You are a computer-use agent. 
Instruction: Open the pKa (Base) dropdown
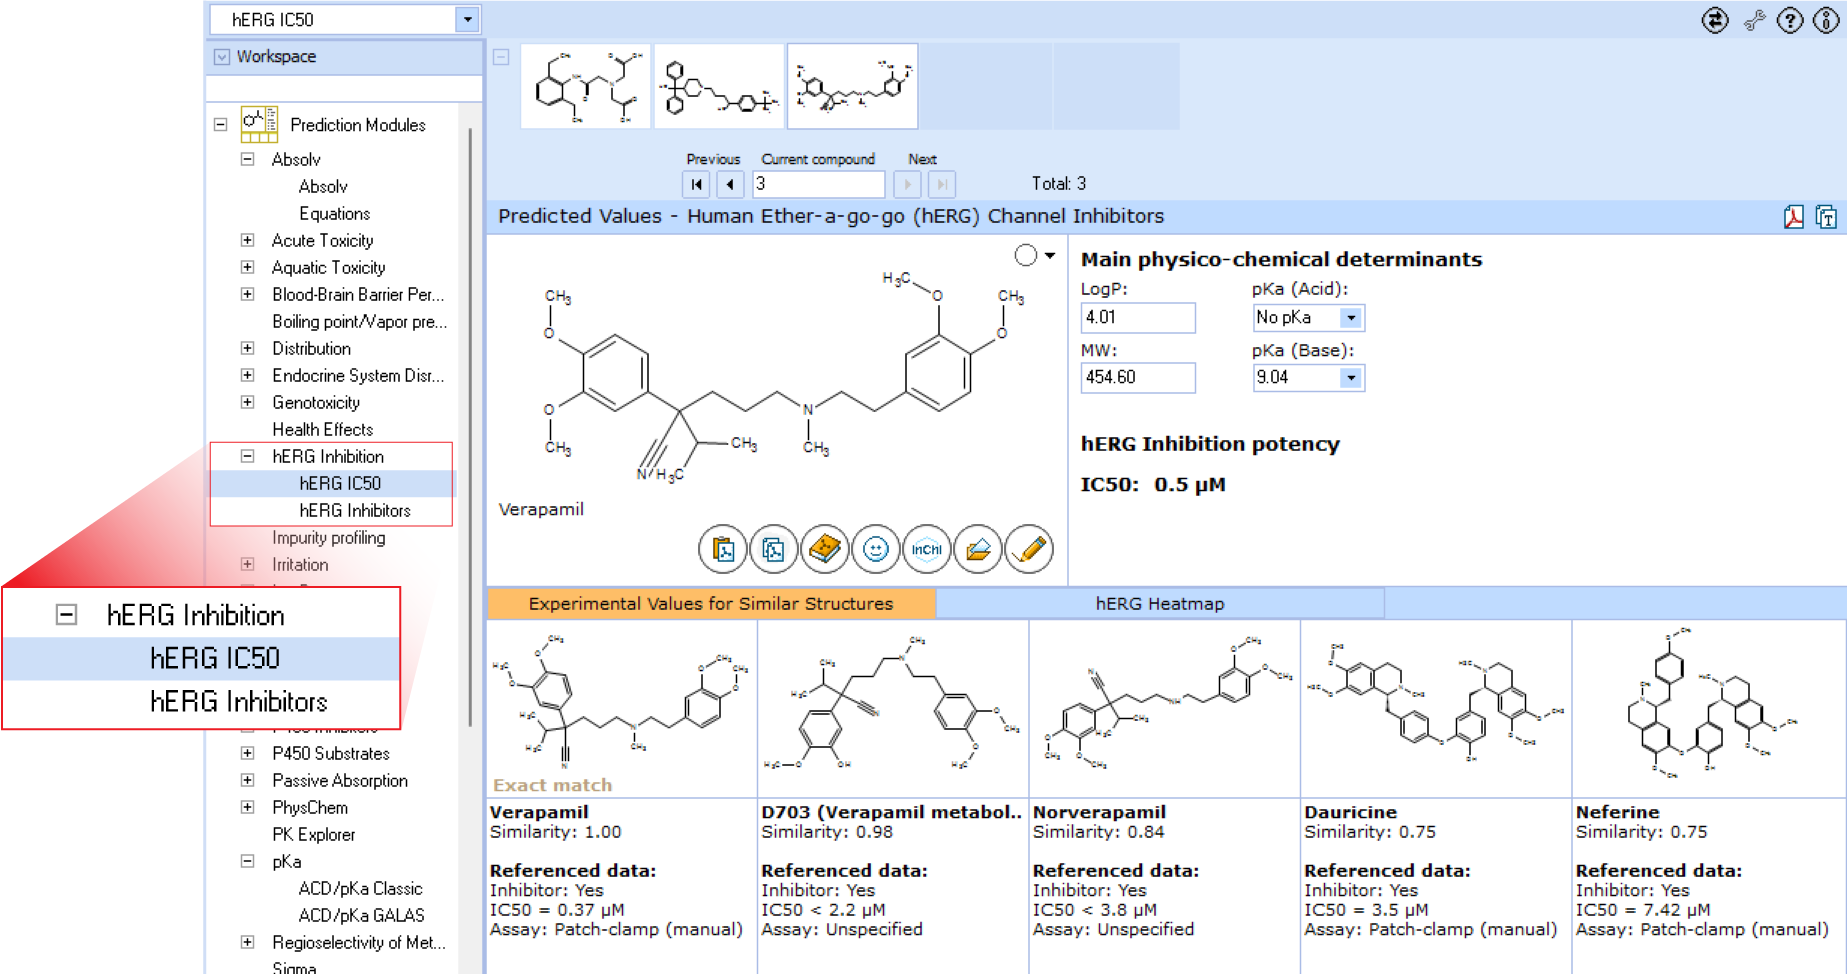(x=1350, y=378)
